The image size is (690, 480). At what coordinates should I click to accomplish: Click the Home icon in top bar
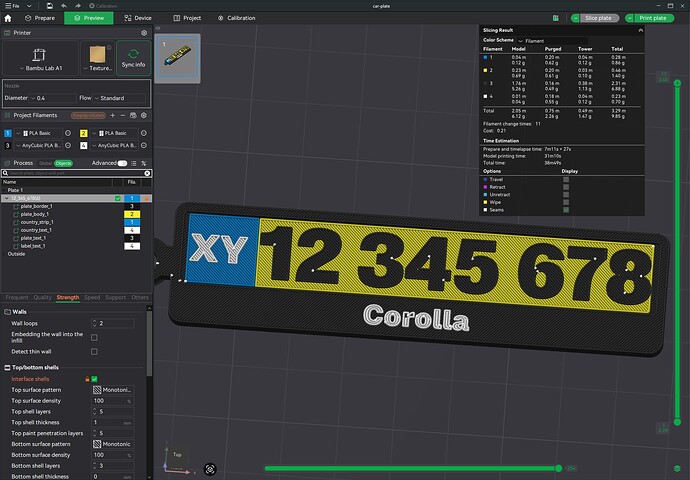[x=8, y=18]
